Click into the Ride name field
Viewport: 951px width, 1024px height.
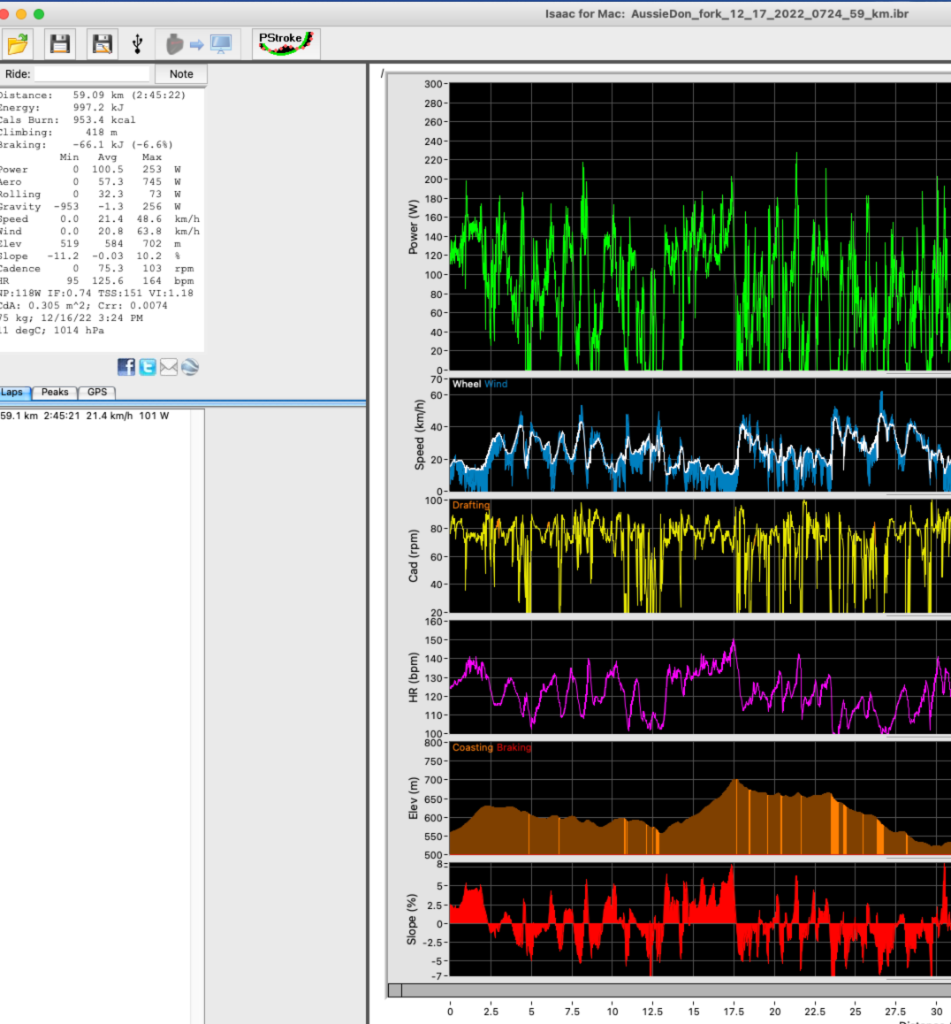coord(92,74)
